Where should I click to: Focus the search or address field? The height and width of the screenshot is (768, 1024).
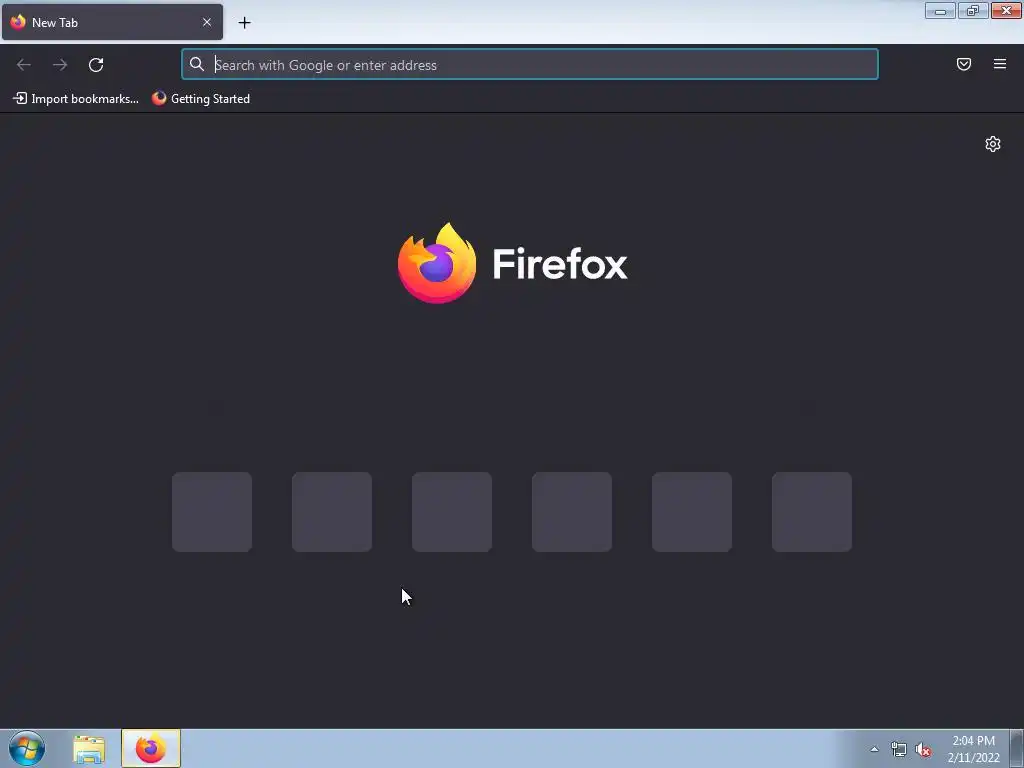tap(530, 64)
